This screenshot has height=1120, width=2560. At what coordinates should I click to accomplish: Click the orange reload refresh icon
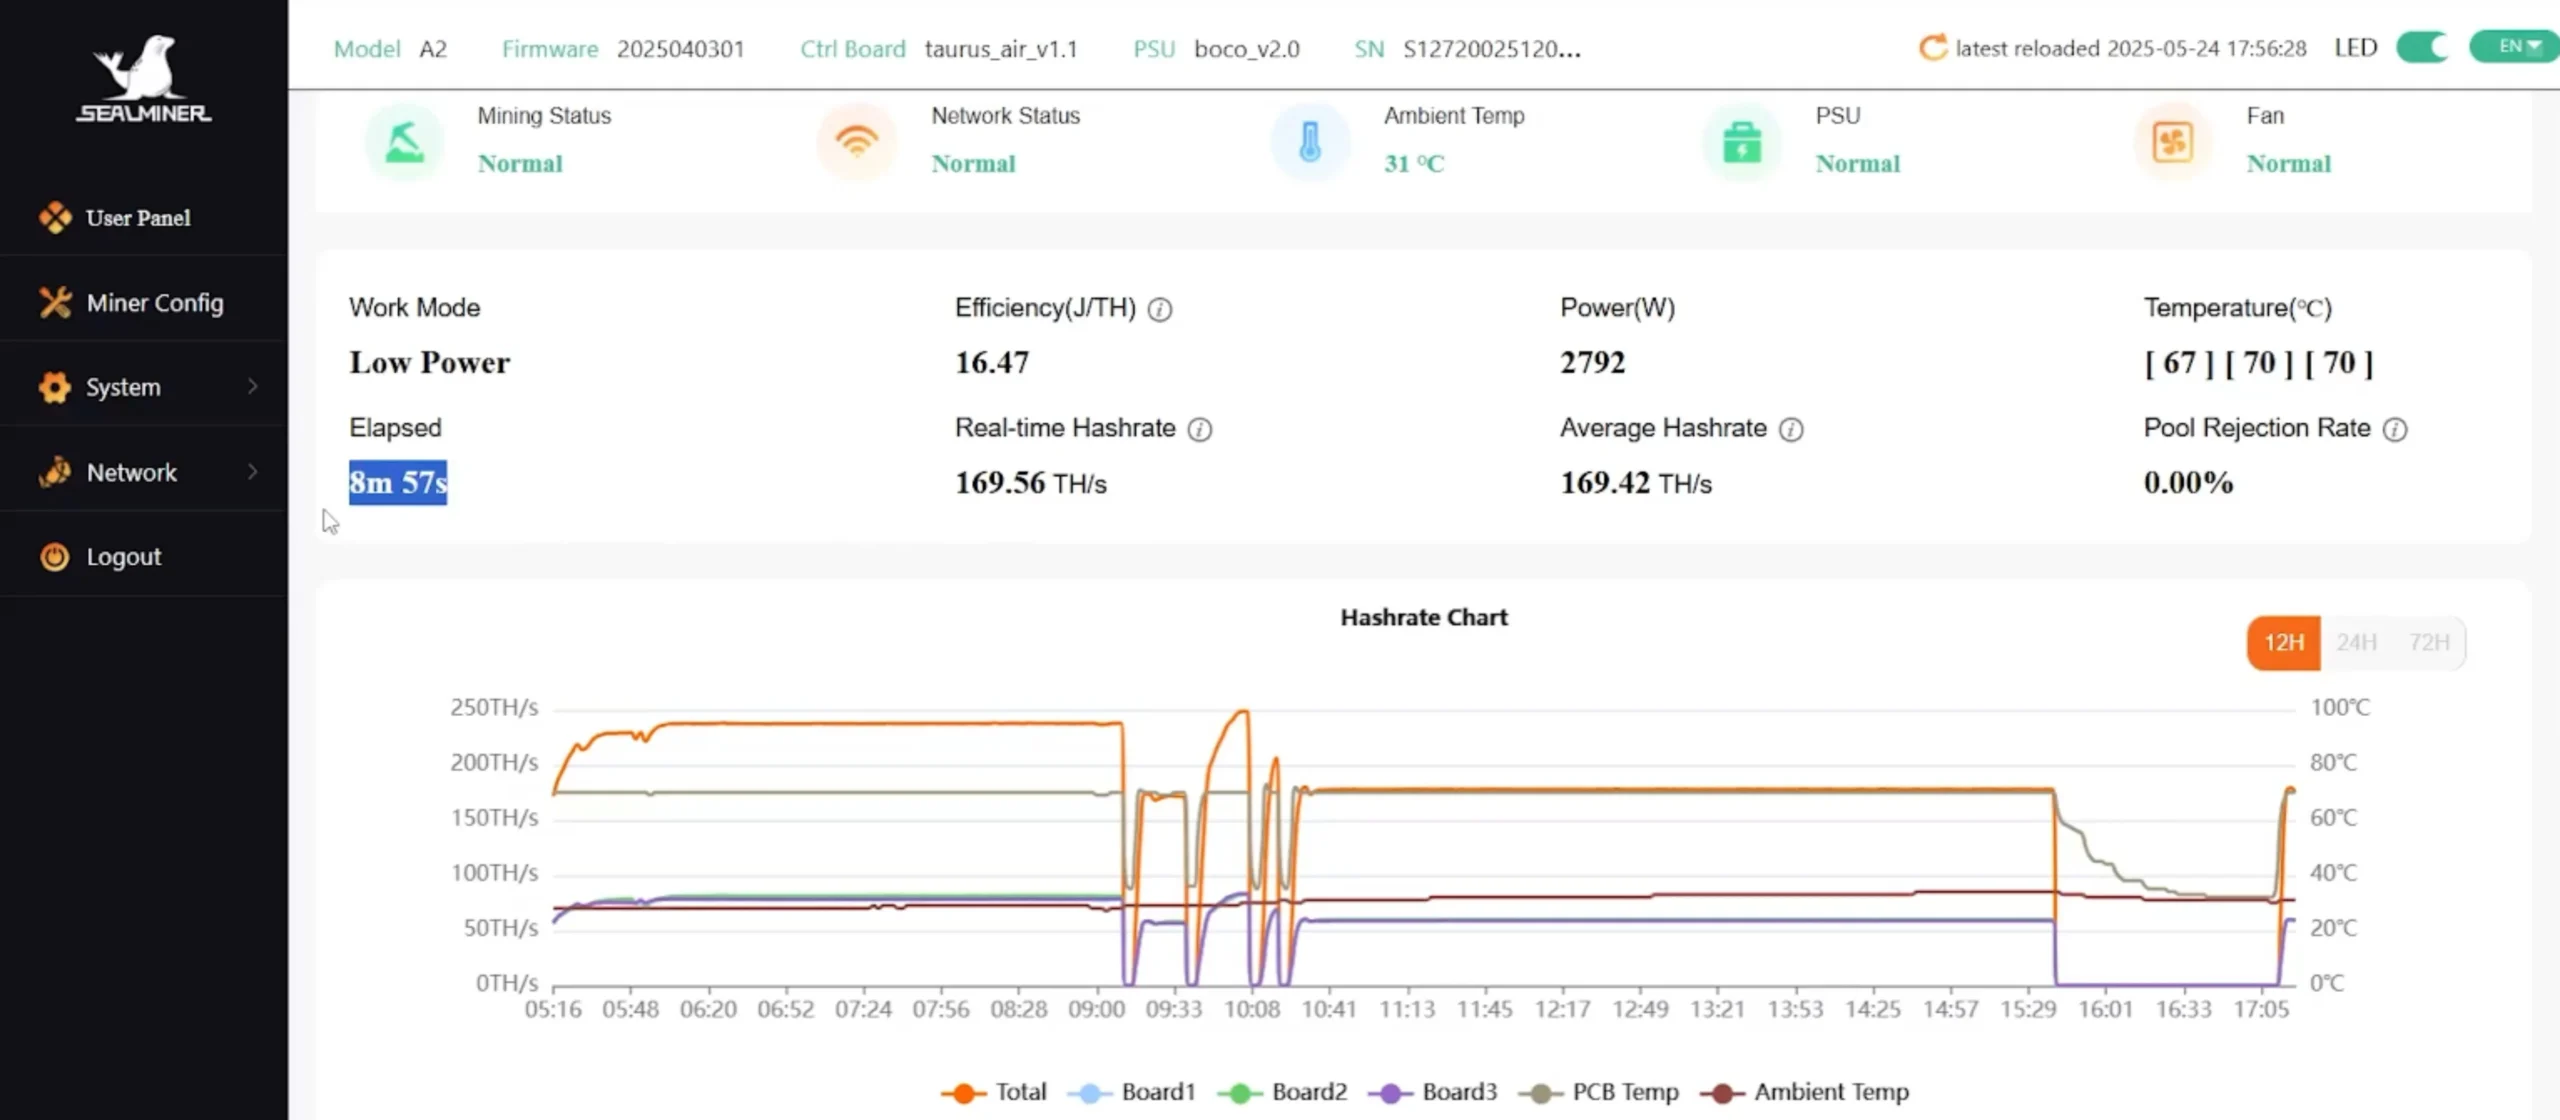1932,47
